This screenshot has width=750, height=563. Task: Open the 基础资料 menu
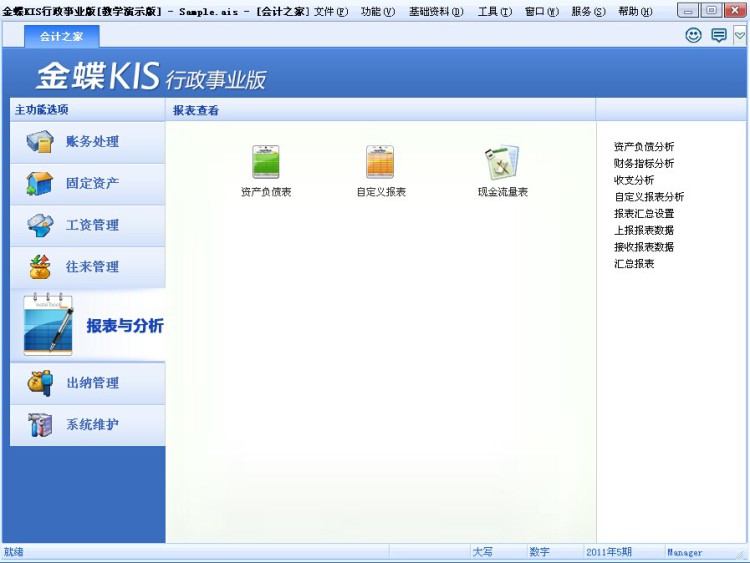click(x=435, y=11)
